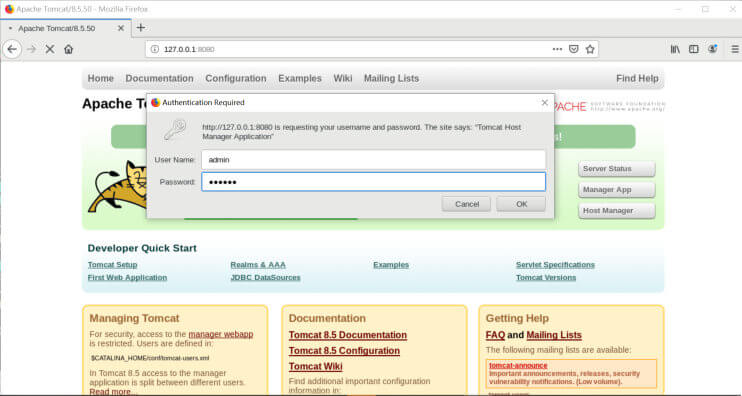The image size is (742, 396).
Task: Open the FAQ link in Getting Help
Action: [x=495, y=335]
